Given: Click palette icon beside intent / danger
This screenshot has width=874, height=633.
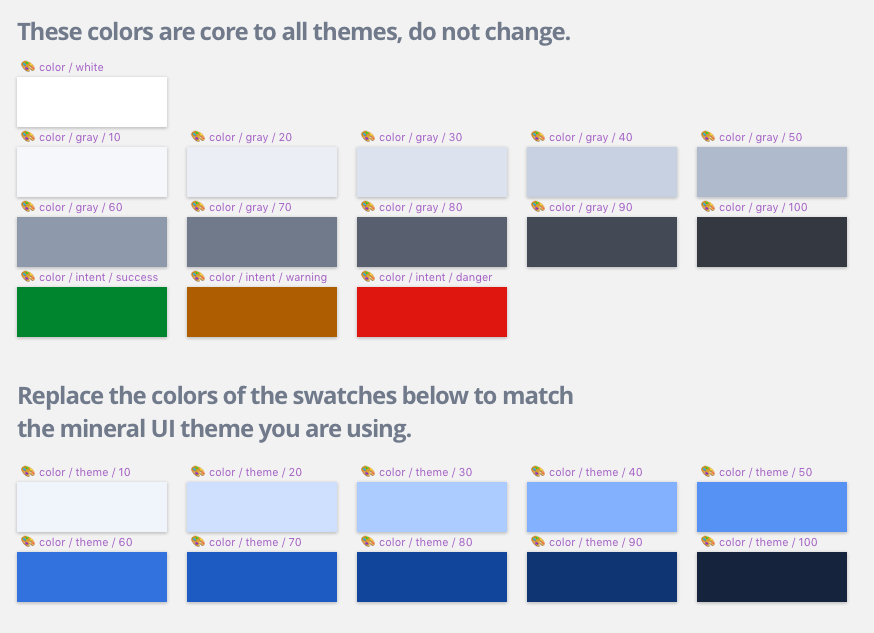Looking at the screenshot, I should pyautogui.click(x=368, y=276).
